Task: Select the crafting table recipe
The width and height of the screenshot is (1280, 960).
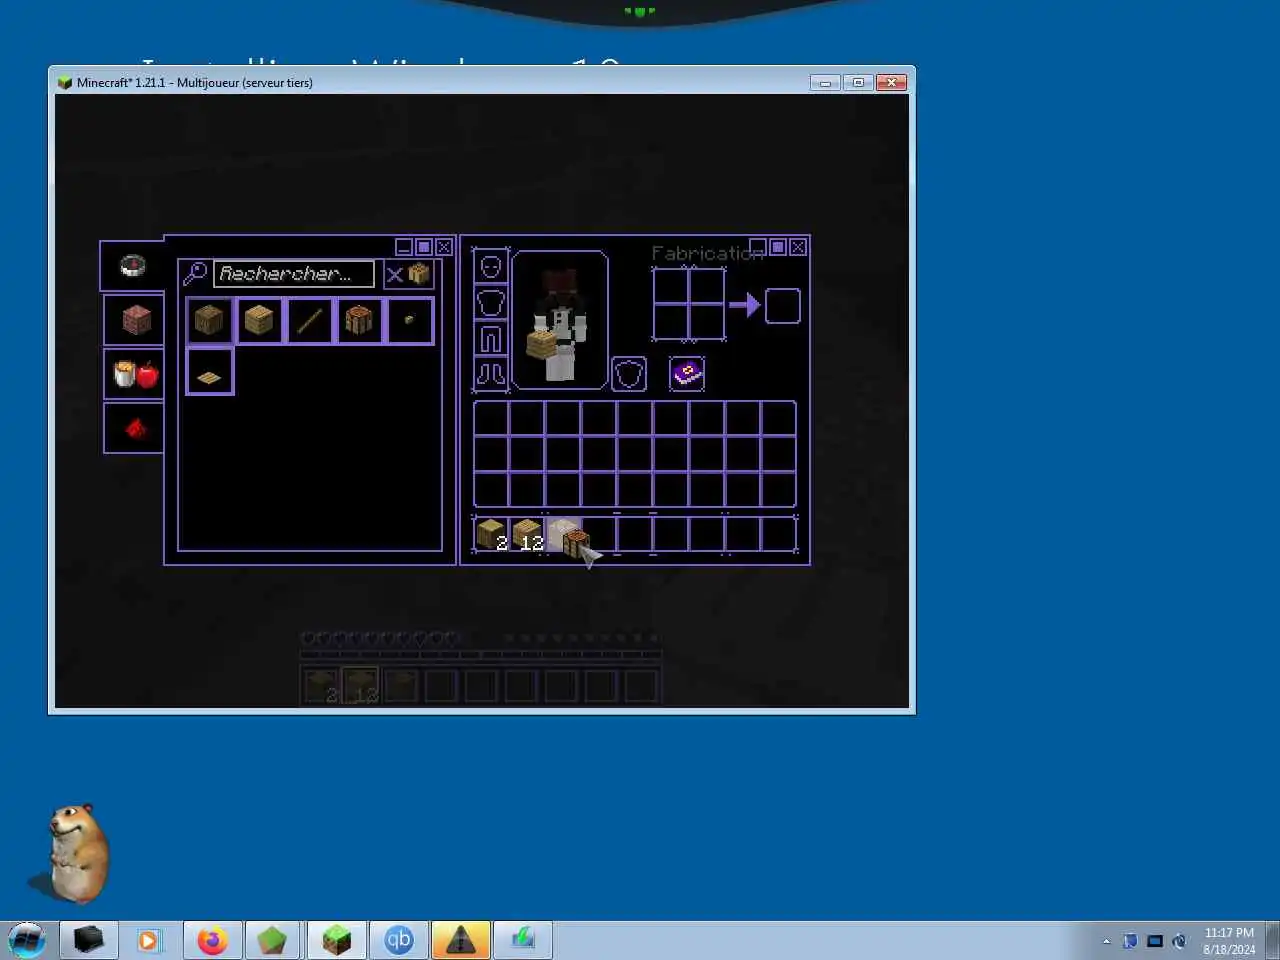Action: click(359, 320)
